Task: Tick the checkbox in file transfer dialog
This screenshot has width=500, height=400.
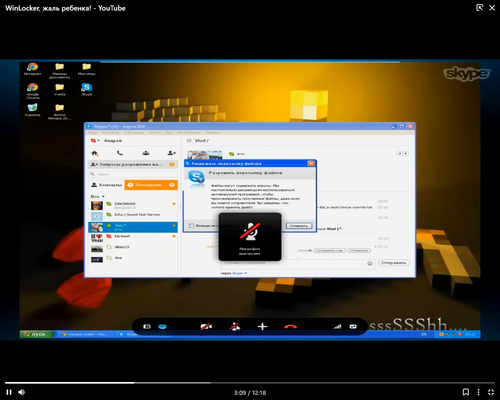Action: [x=191, y=226]
